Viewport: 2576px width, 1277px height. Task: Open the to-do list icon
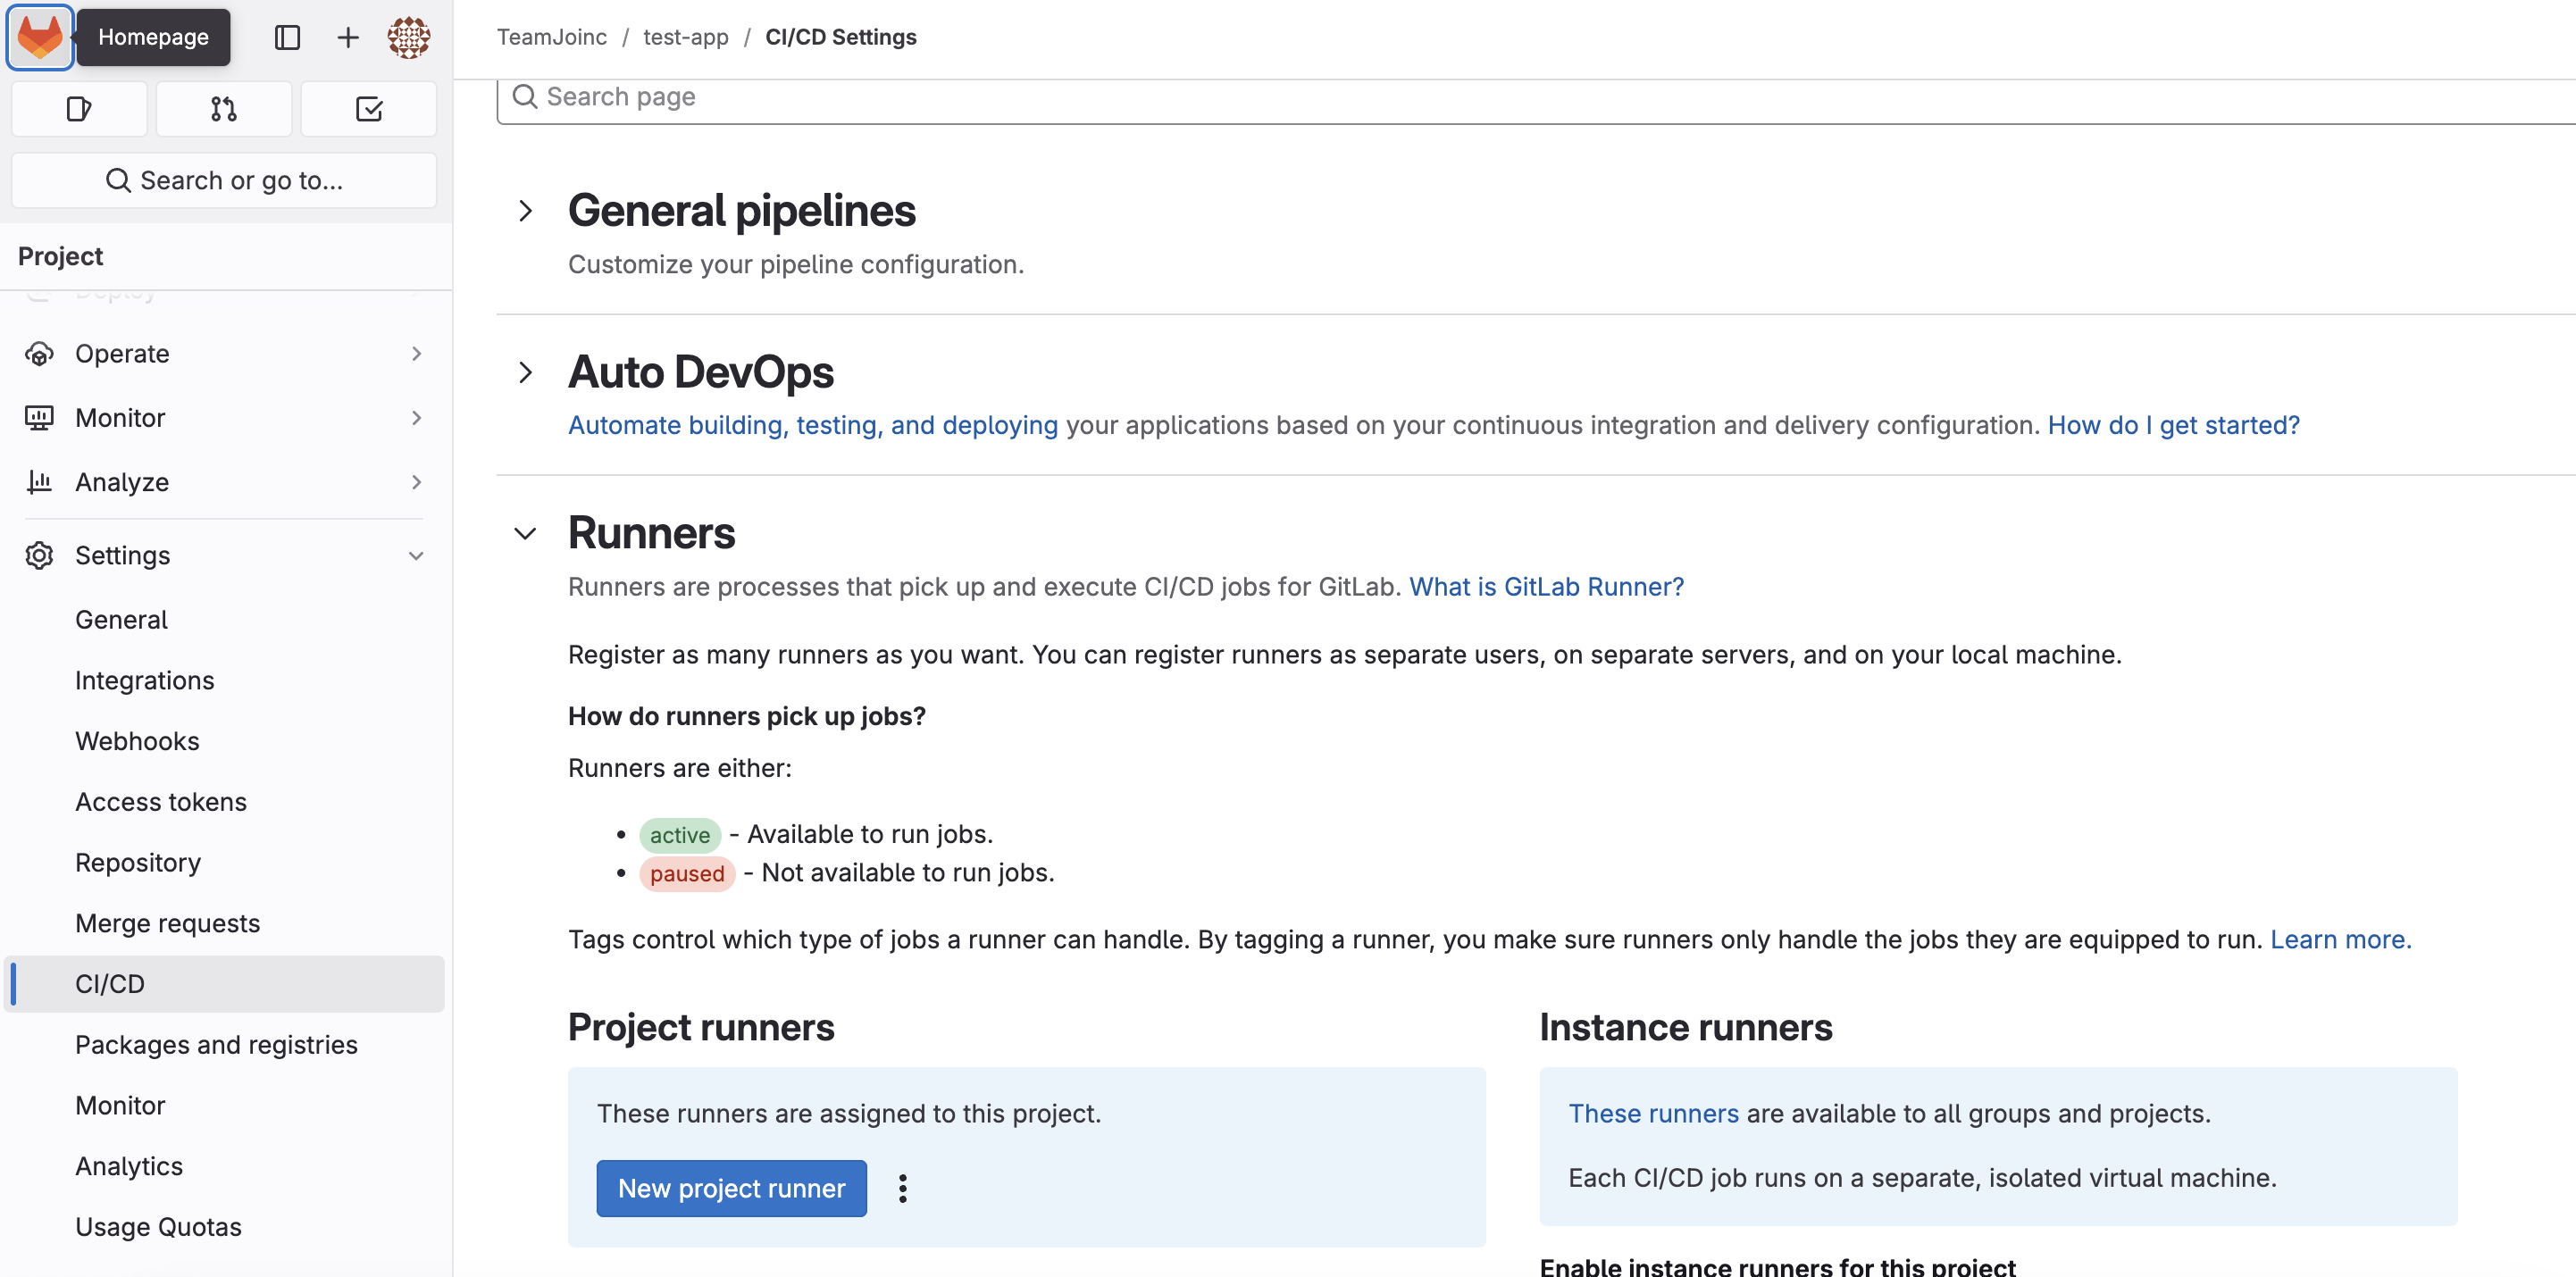coord(368,108)
